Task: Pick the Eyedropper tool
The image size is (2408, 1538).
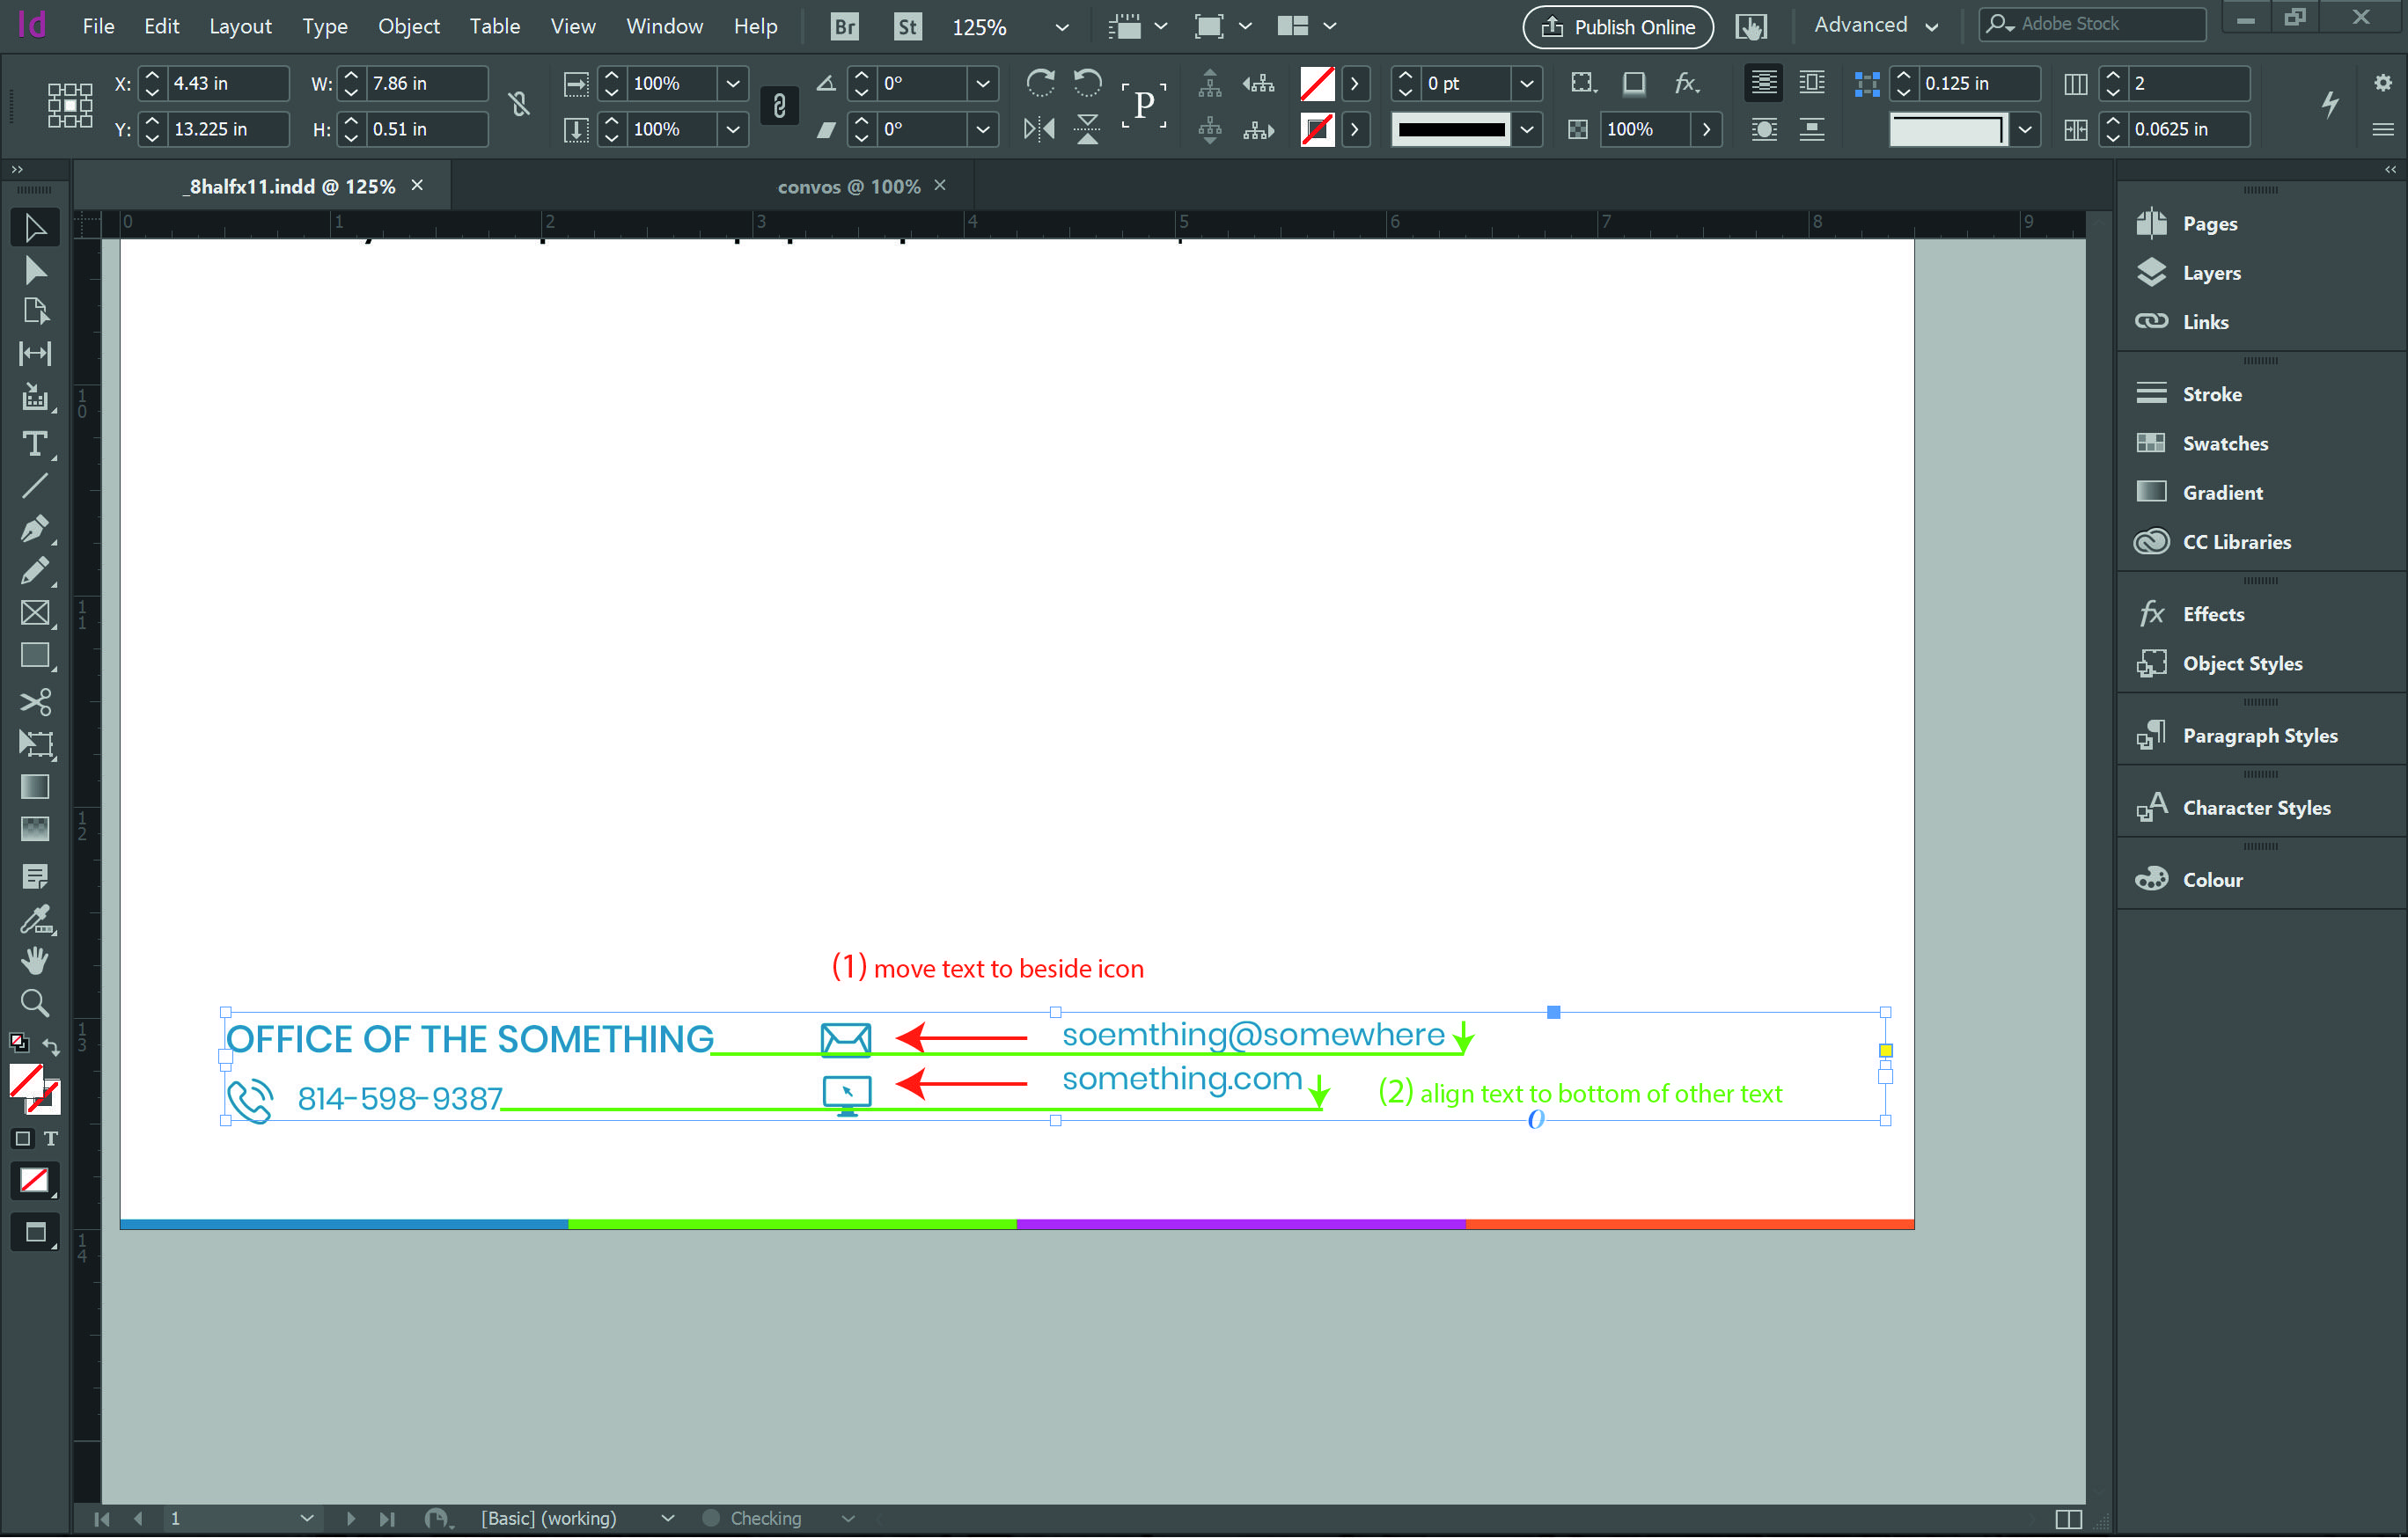Action: tap(35, 919)
